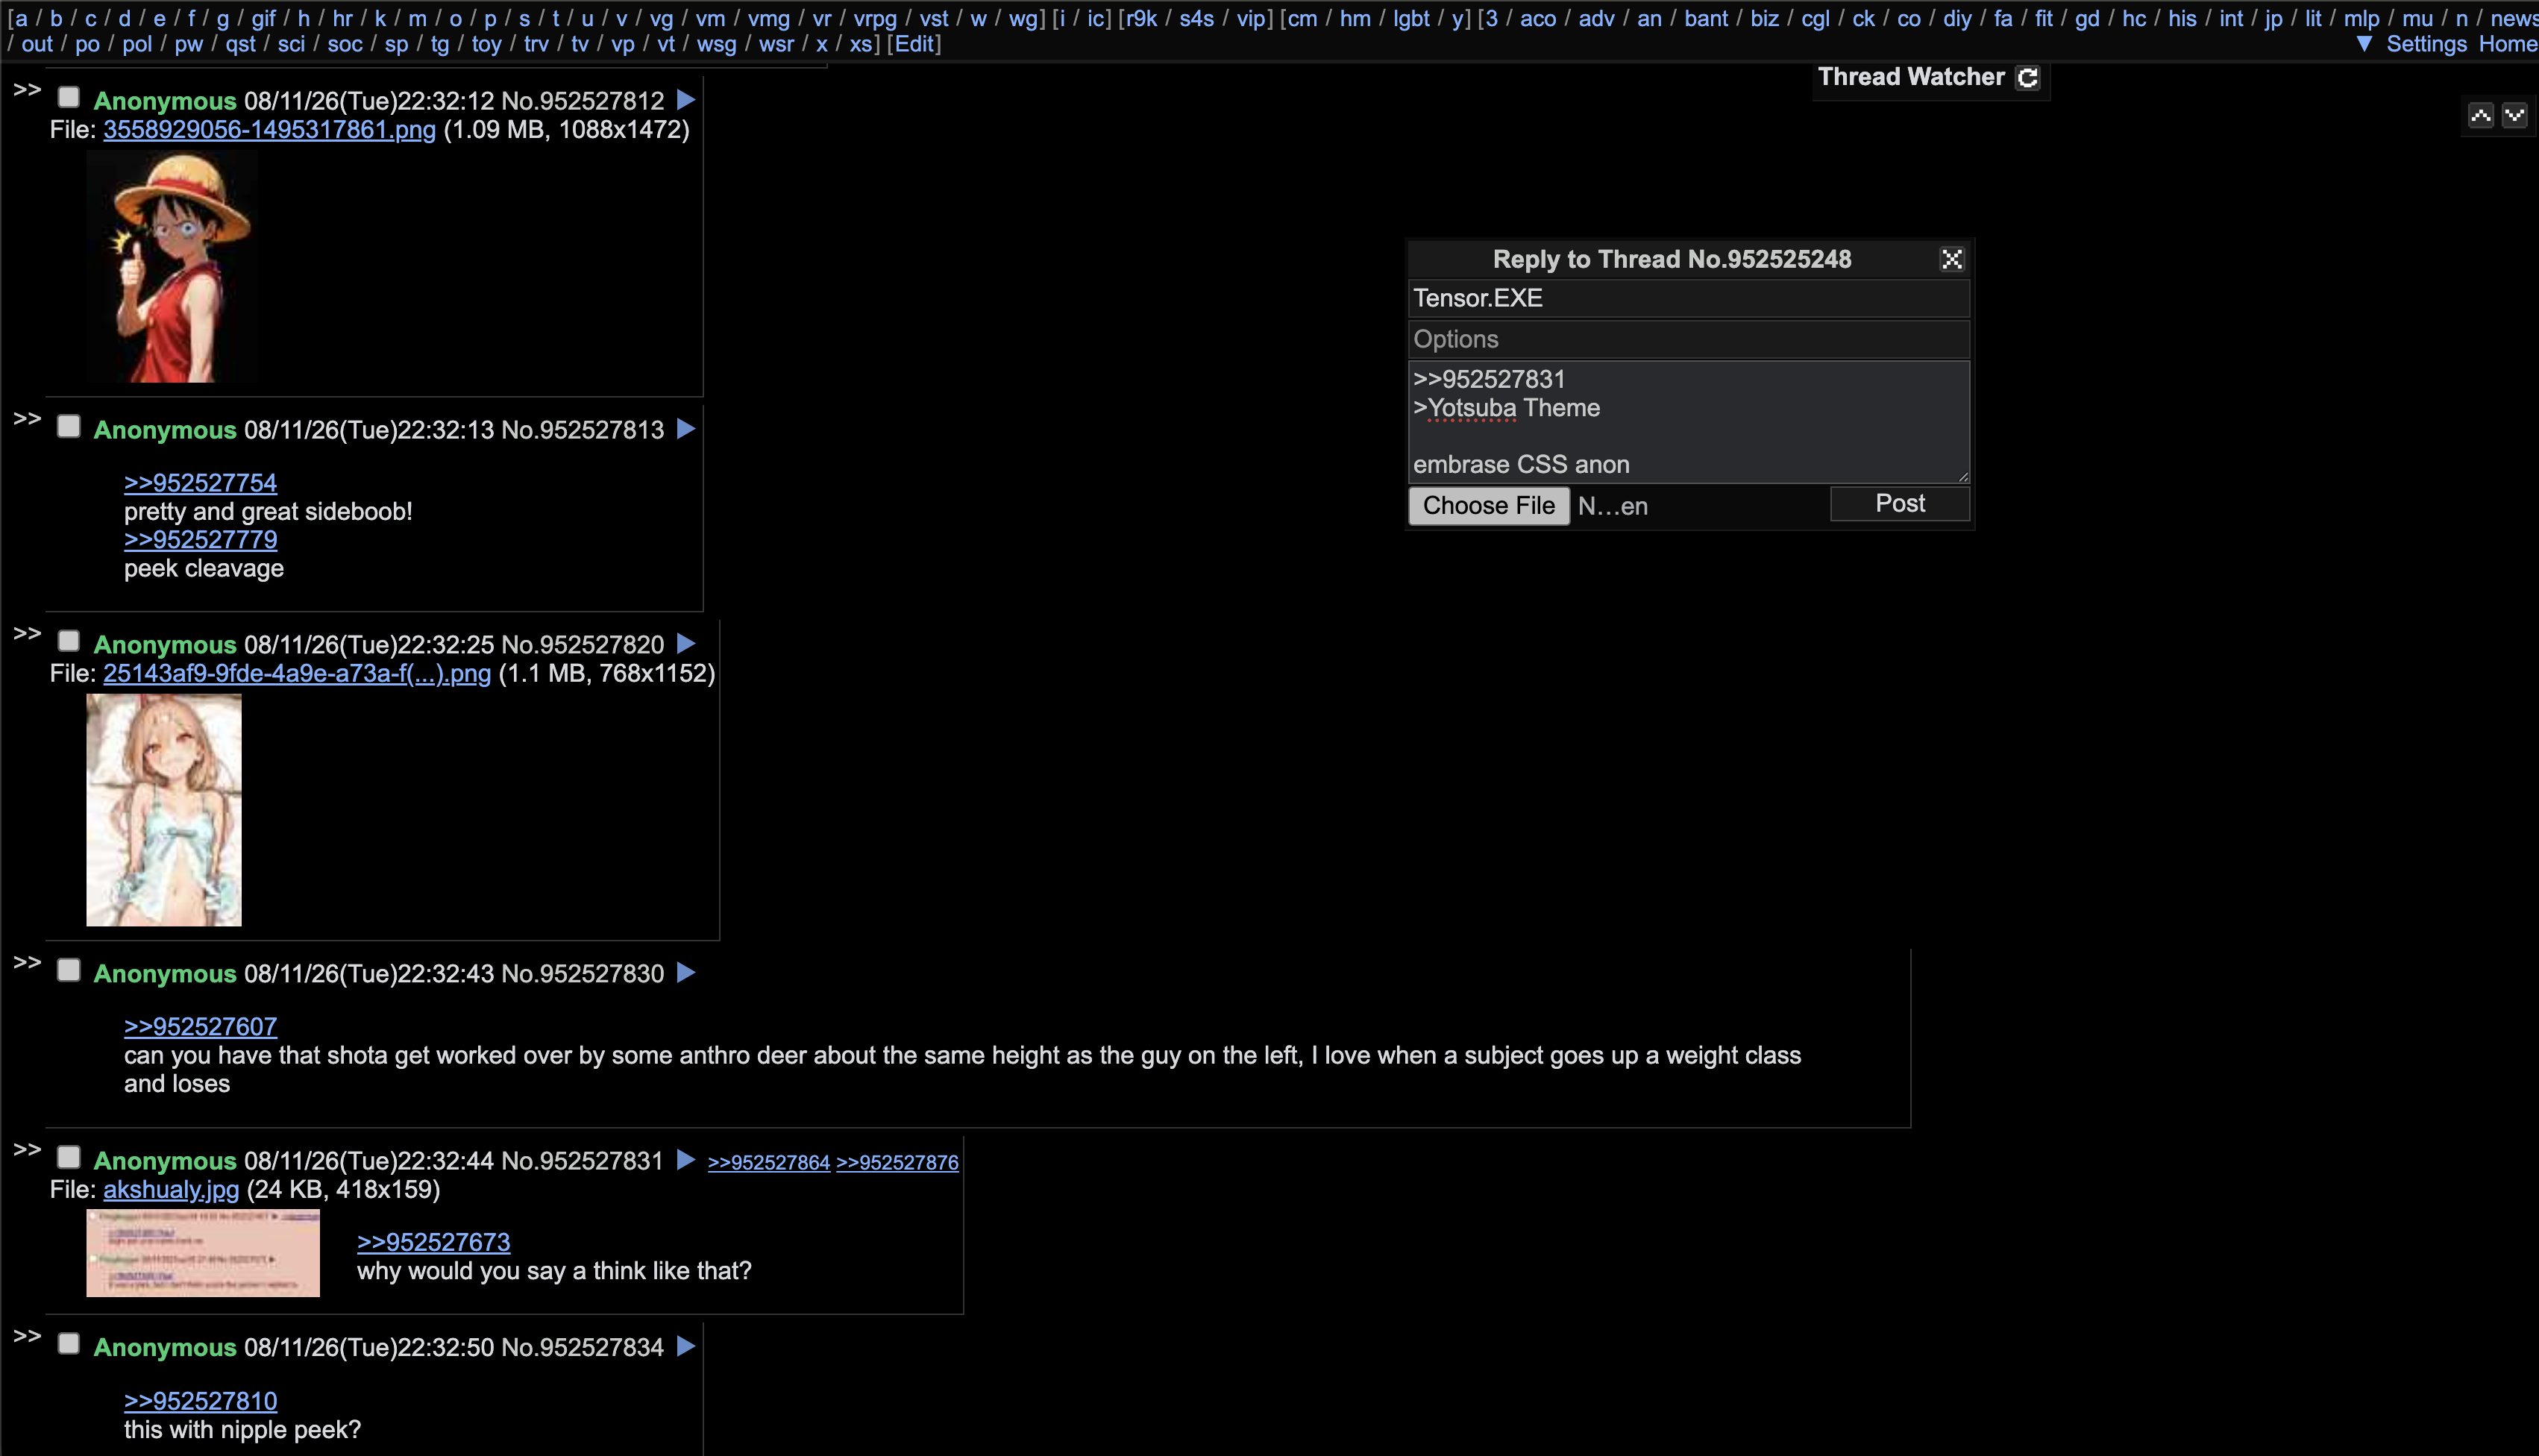This screenshot has width=2539, height=1456.
Task: Expand the post menu for No.952527820
Action: [x=686, y=644]
